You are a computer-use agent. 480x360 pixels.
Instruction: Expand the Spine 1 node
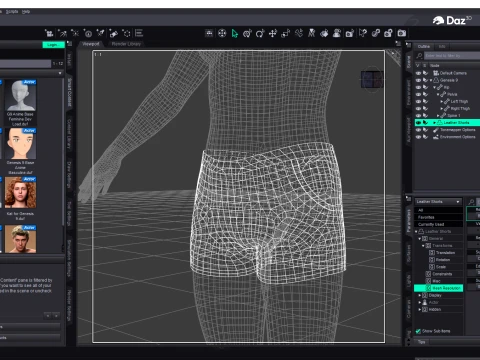[438, 116]
